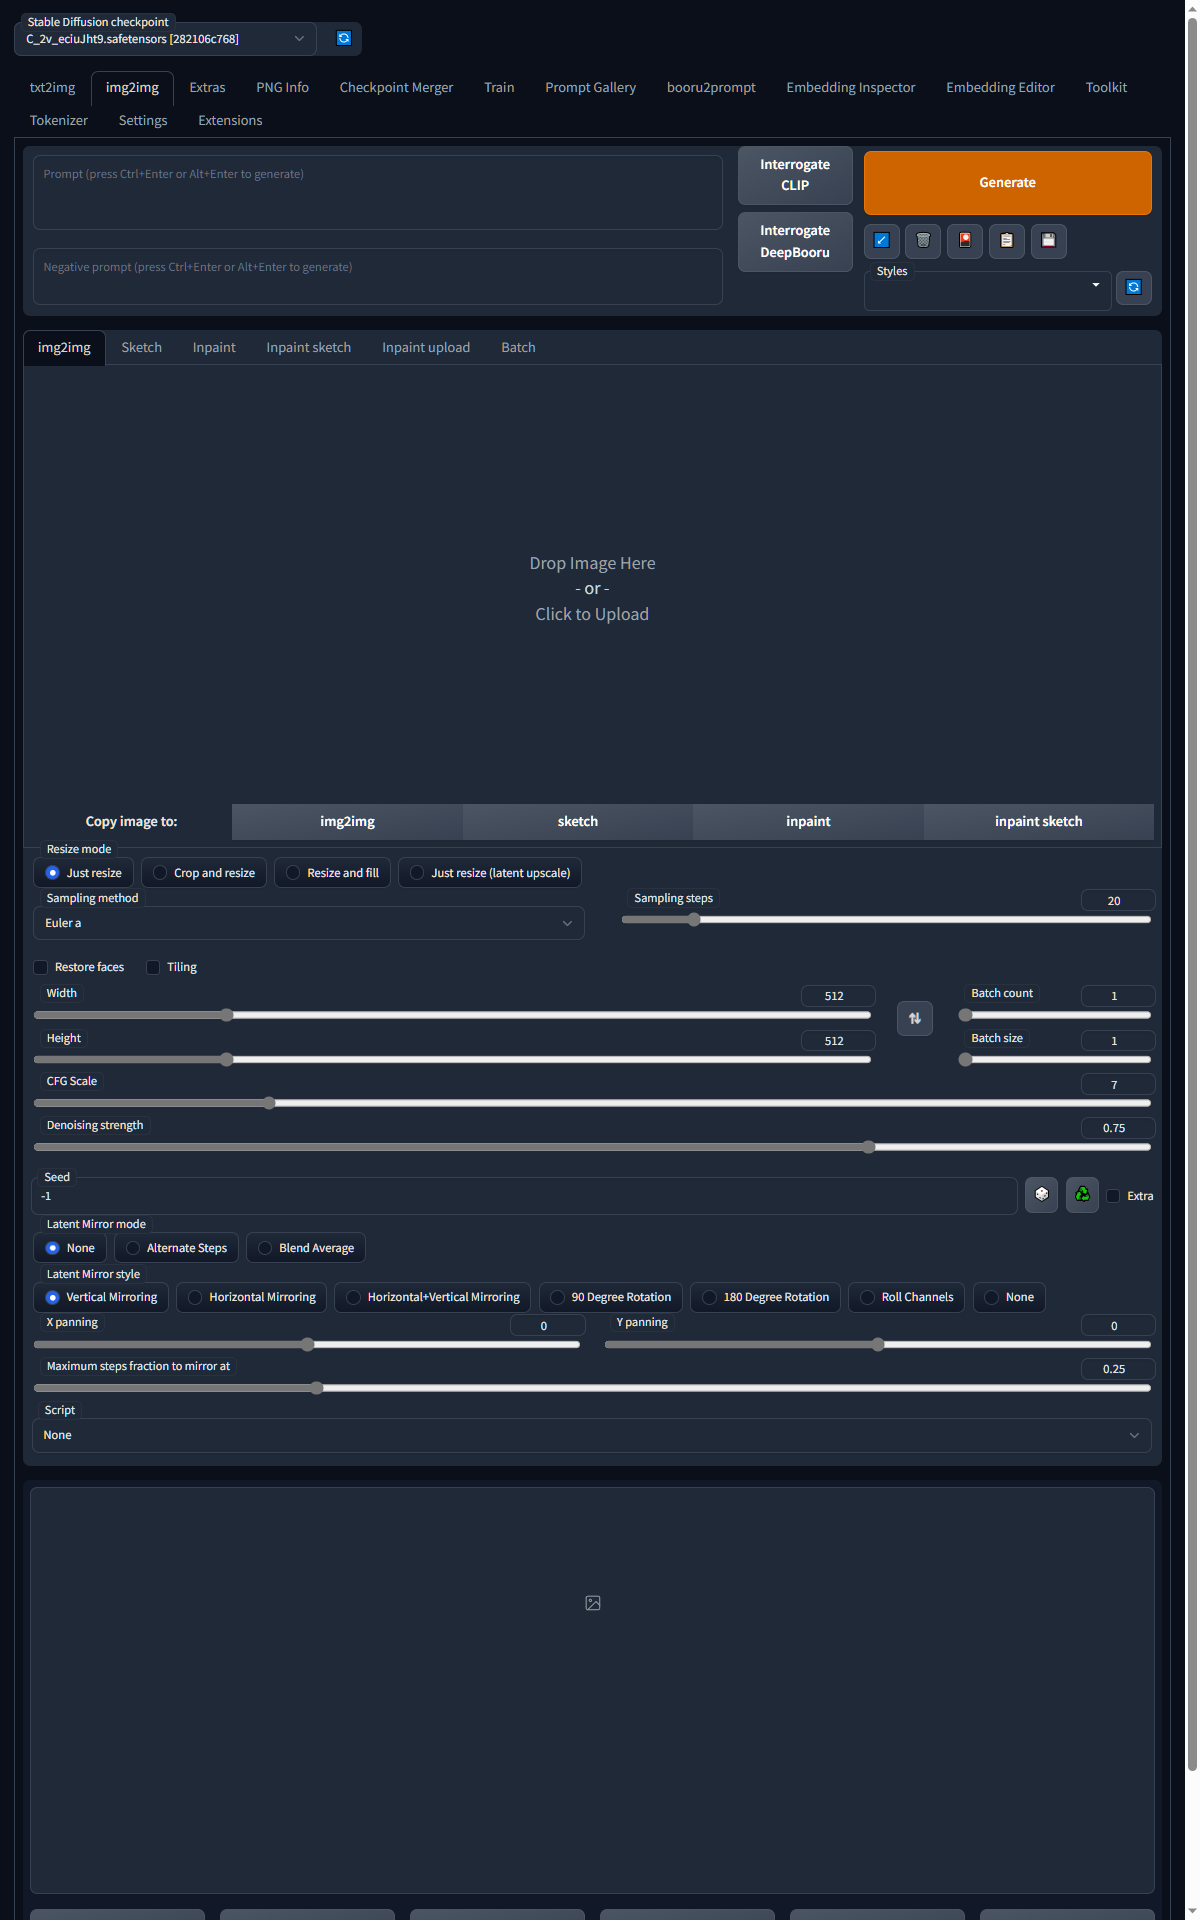The width and height of the screenshot is (1200, 1920).
Task: Copy image to inpaint sketch
Action: click(1038, 821)
